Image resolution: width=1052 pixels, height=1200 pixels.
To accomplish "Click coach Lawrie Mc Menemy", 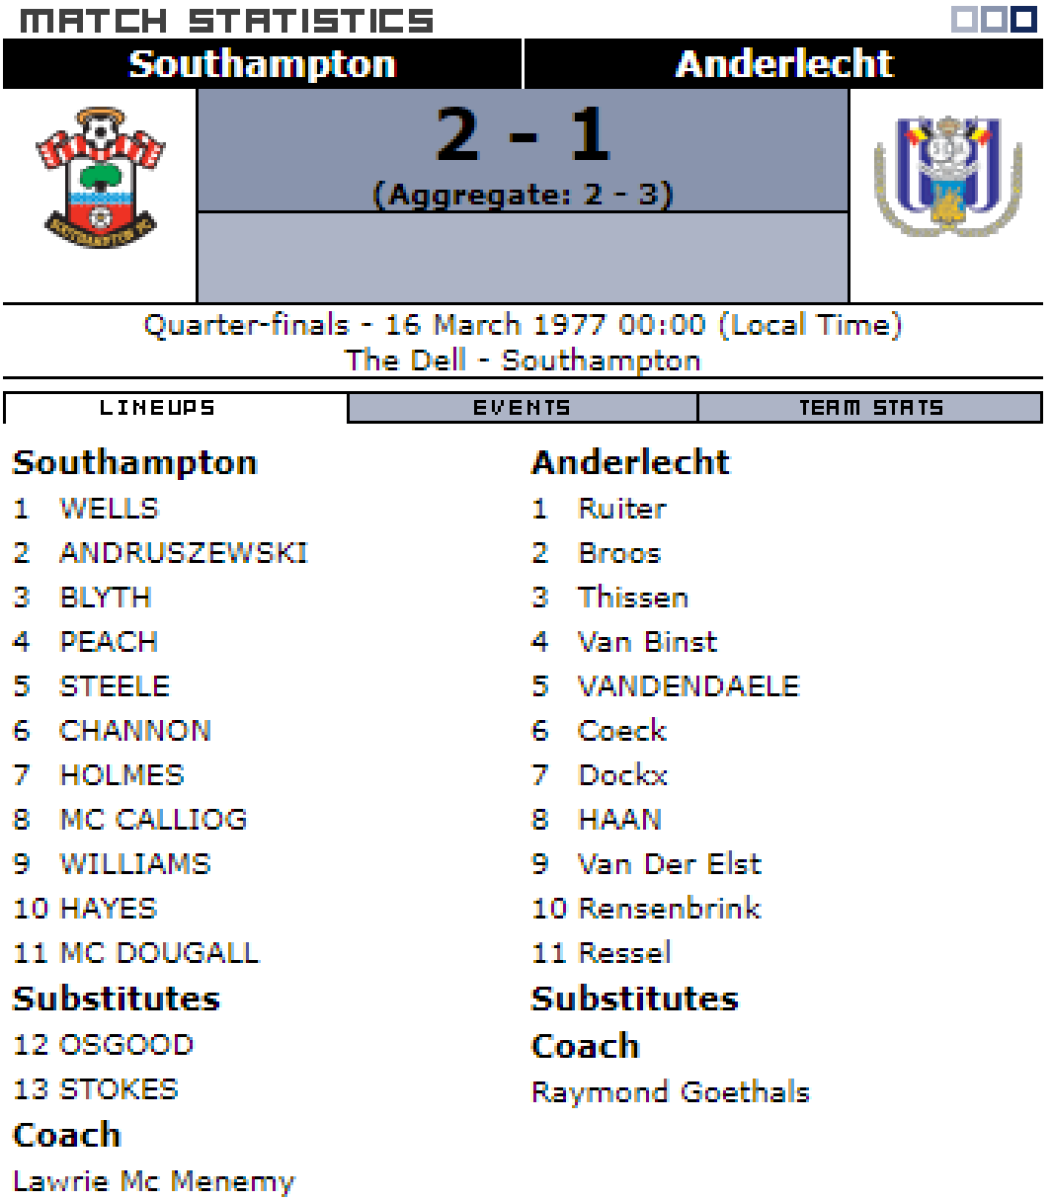I will 154,1182.
